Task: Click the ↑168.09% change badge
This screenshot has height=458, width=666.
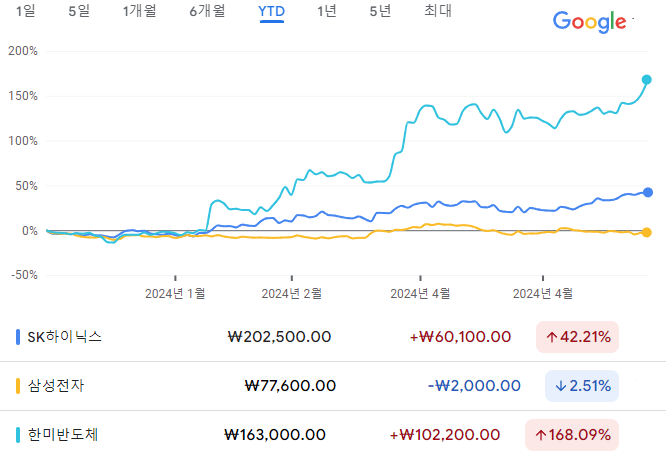Action: [572, 435]
